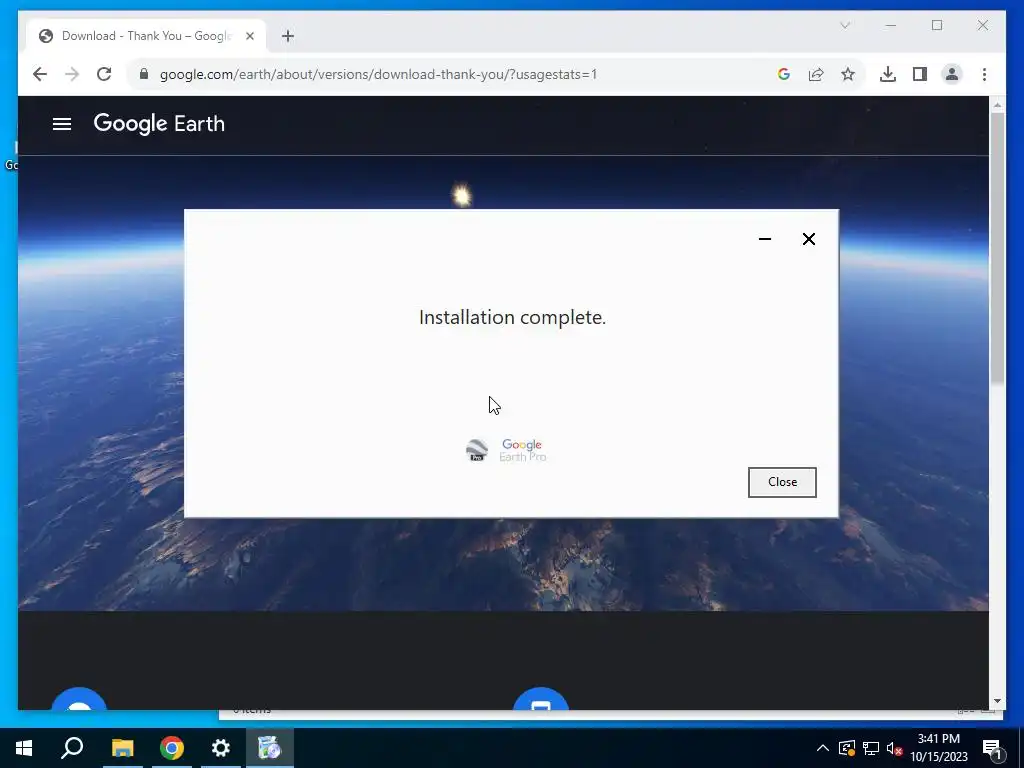The image size is (1024, 768).
Task: Expand the tab search chevron in Chrome
Action: 844,25
